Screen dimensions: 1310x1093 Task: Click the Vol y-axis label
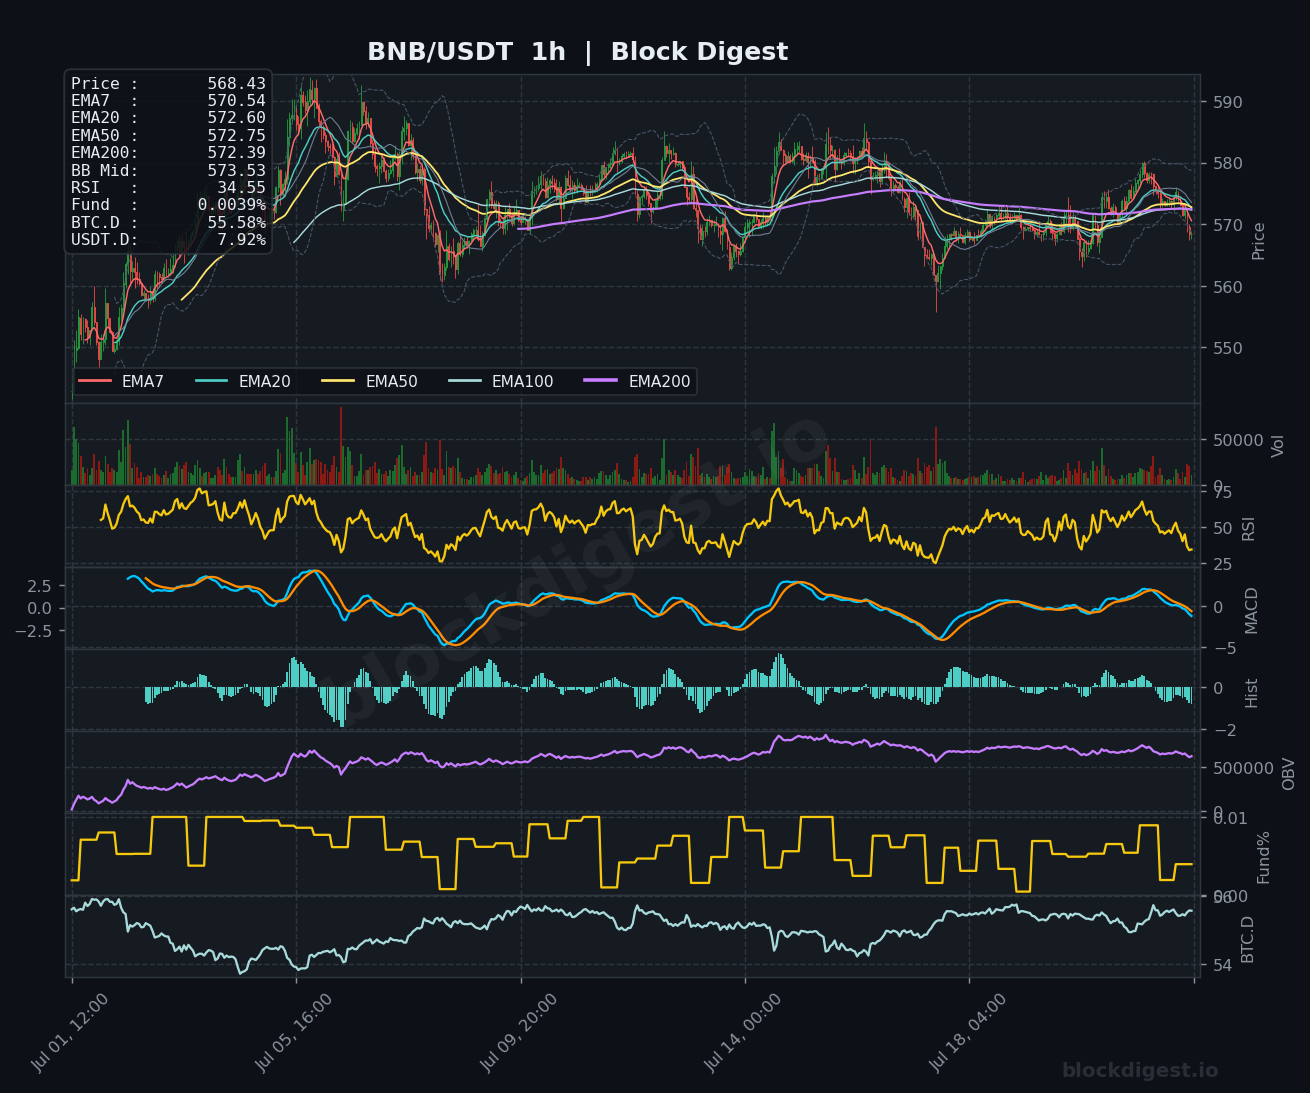point(1277,446)
